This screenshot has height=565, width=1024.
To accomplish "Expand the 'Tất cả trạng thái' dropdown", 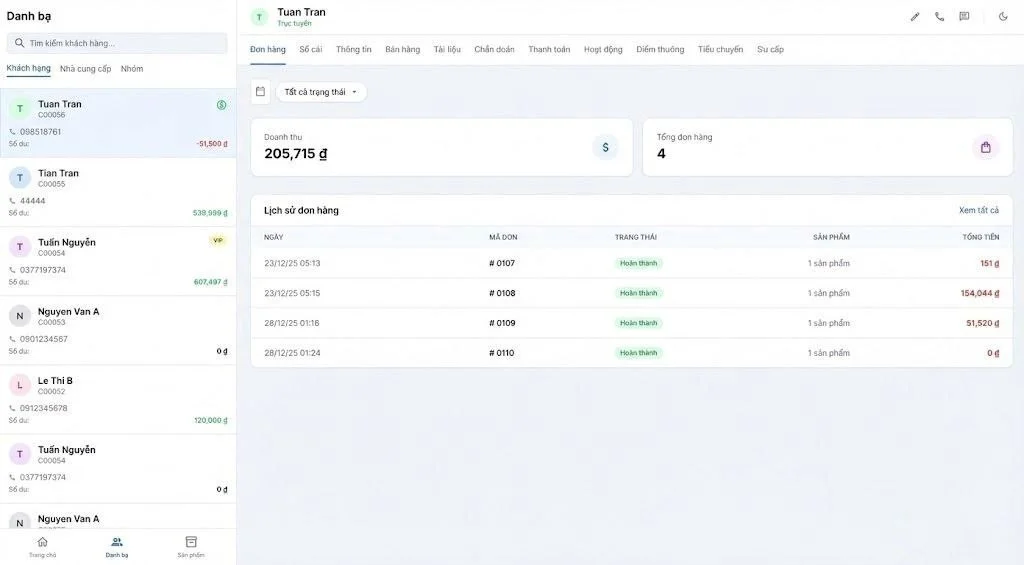I will click(x=320, y=92).
